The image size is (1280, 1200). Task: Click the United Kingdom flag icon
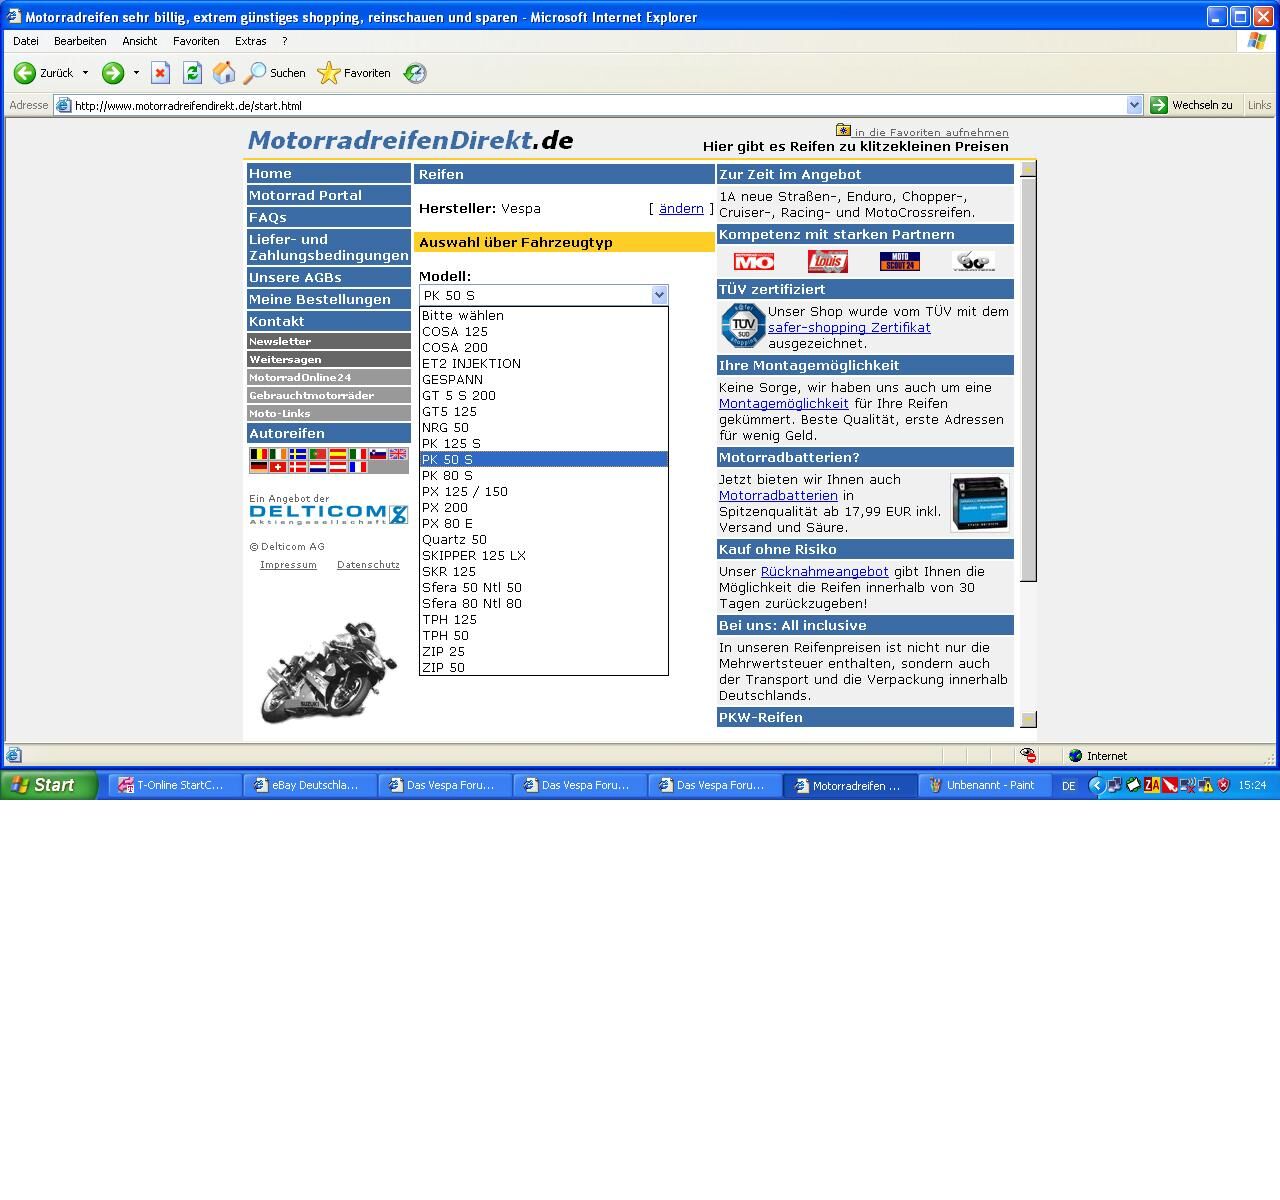tap(398, 454)
